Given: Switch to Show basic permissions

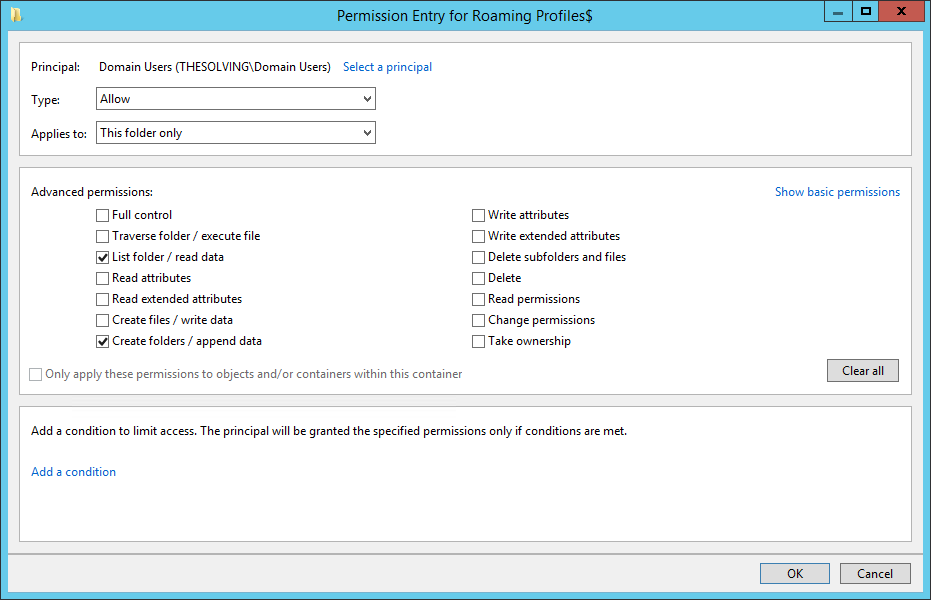Looking at the screenshot, I should point(837,192).
